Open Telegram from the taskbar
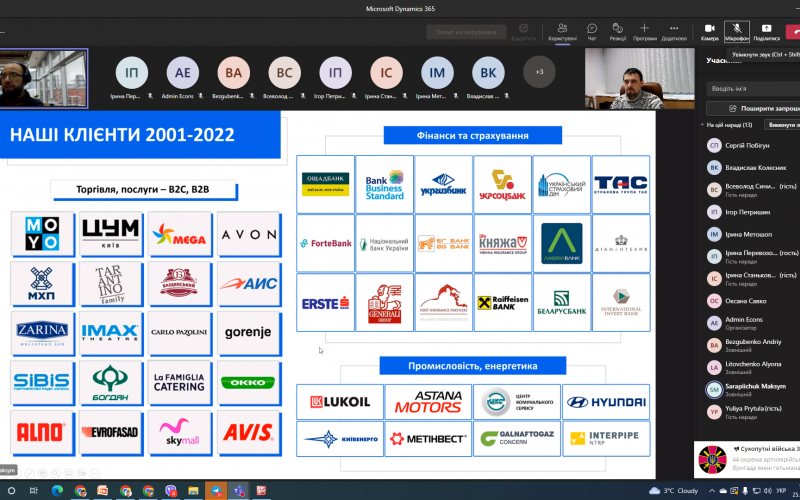 [216, 491]
